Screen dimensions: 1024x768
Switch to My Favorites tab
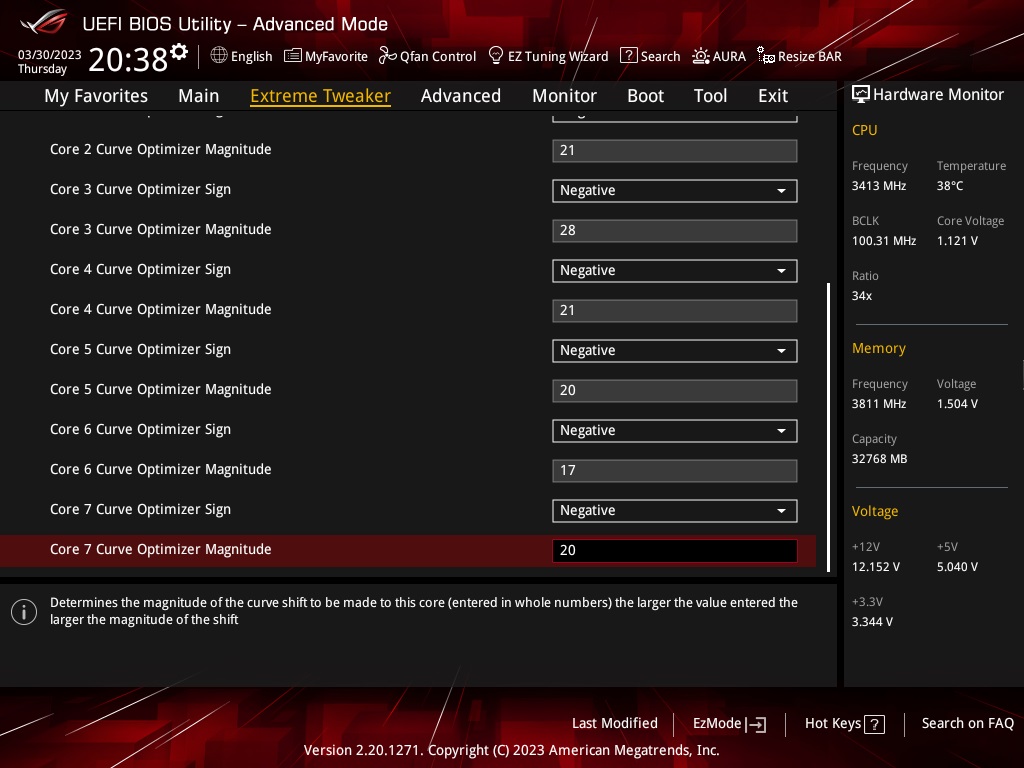coord(96,96)
